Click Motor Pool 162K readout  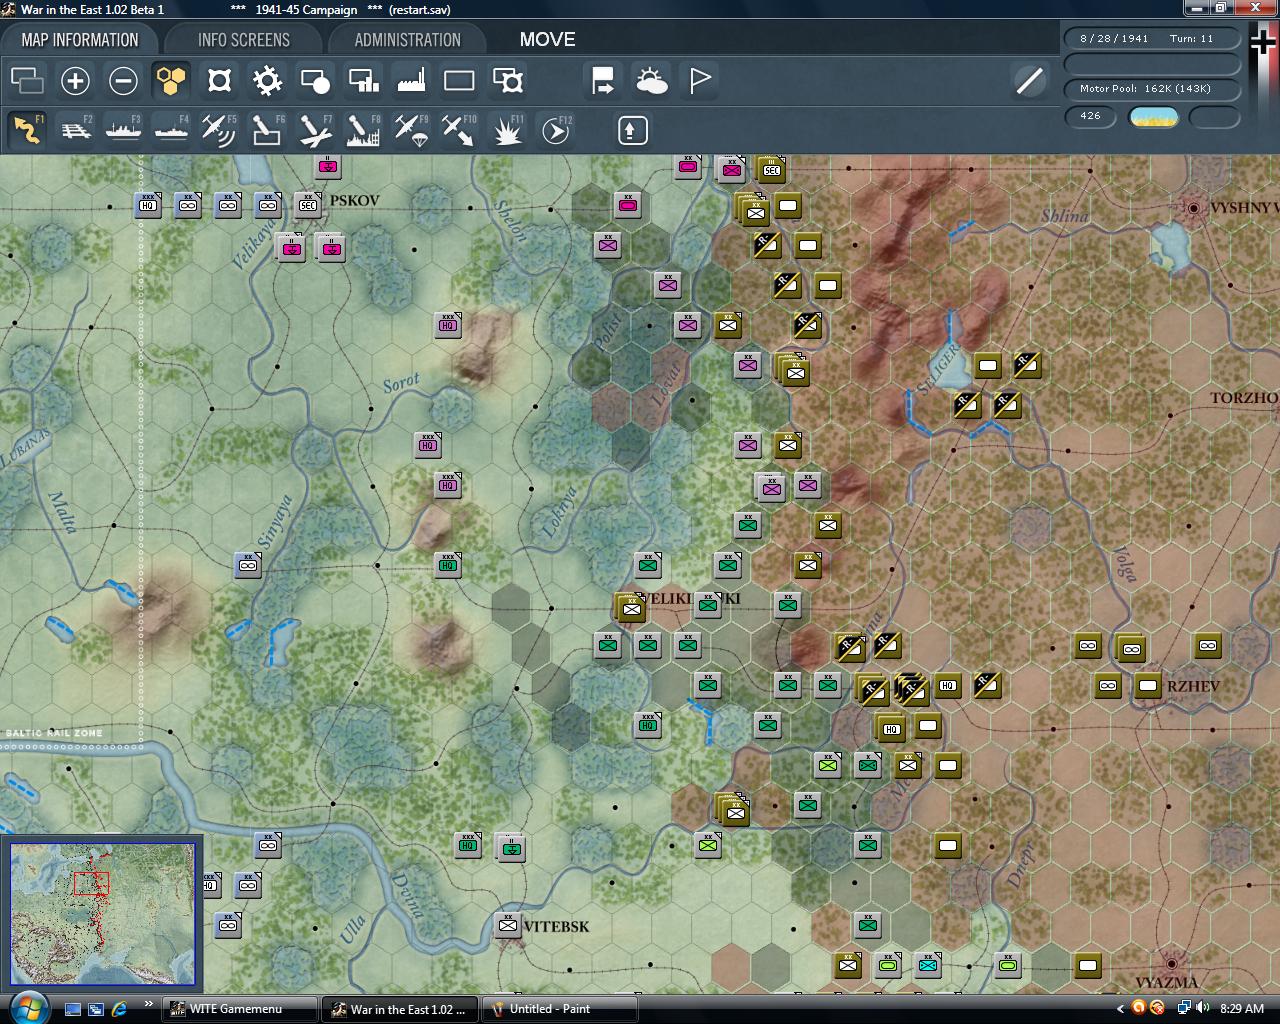pyautogui.click(x=1152, y=88)
